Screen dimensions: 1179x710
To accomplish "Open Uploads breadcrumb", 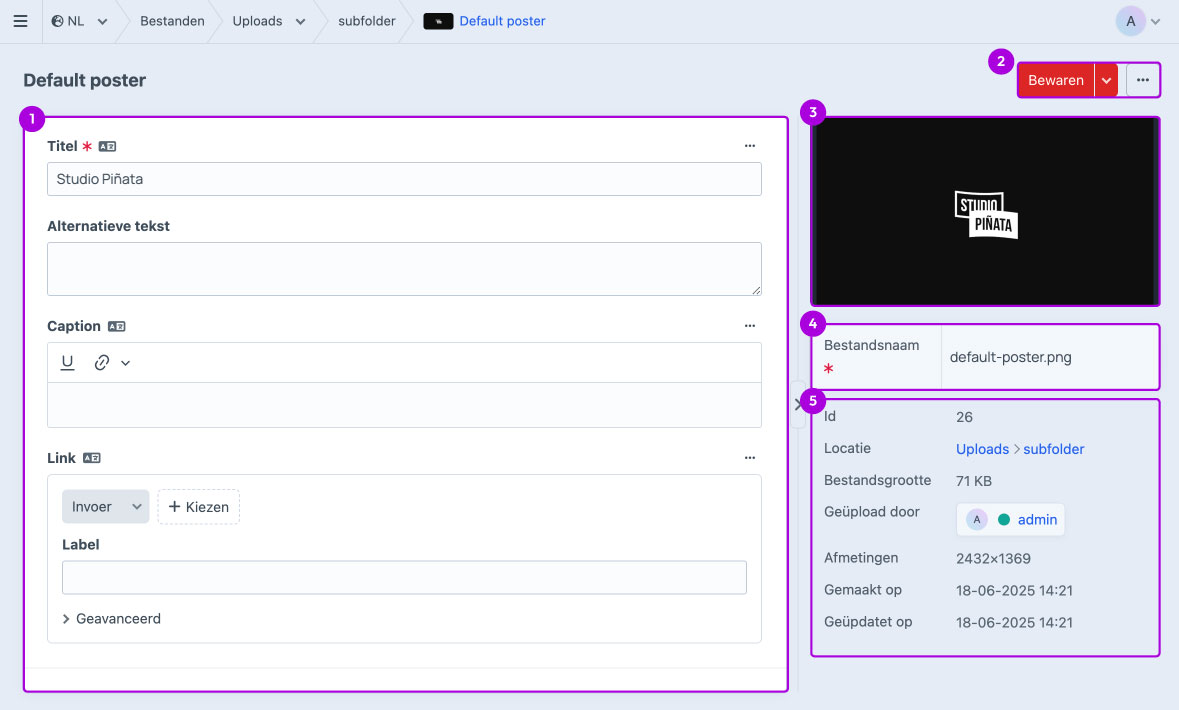I will tap(257, 21).
